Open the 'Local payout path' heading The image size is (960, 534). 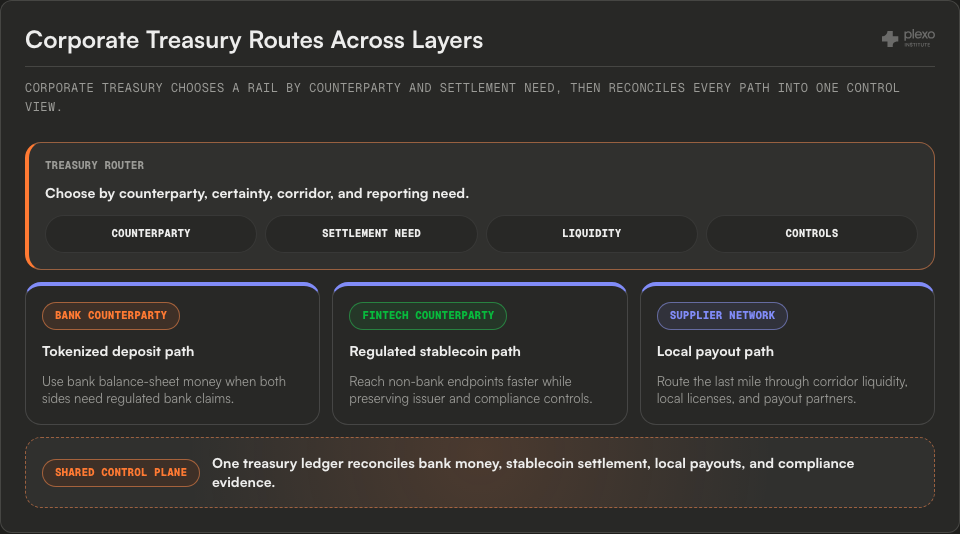pyautogui.click(x=715, y=352)
